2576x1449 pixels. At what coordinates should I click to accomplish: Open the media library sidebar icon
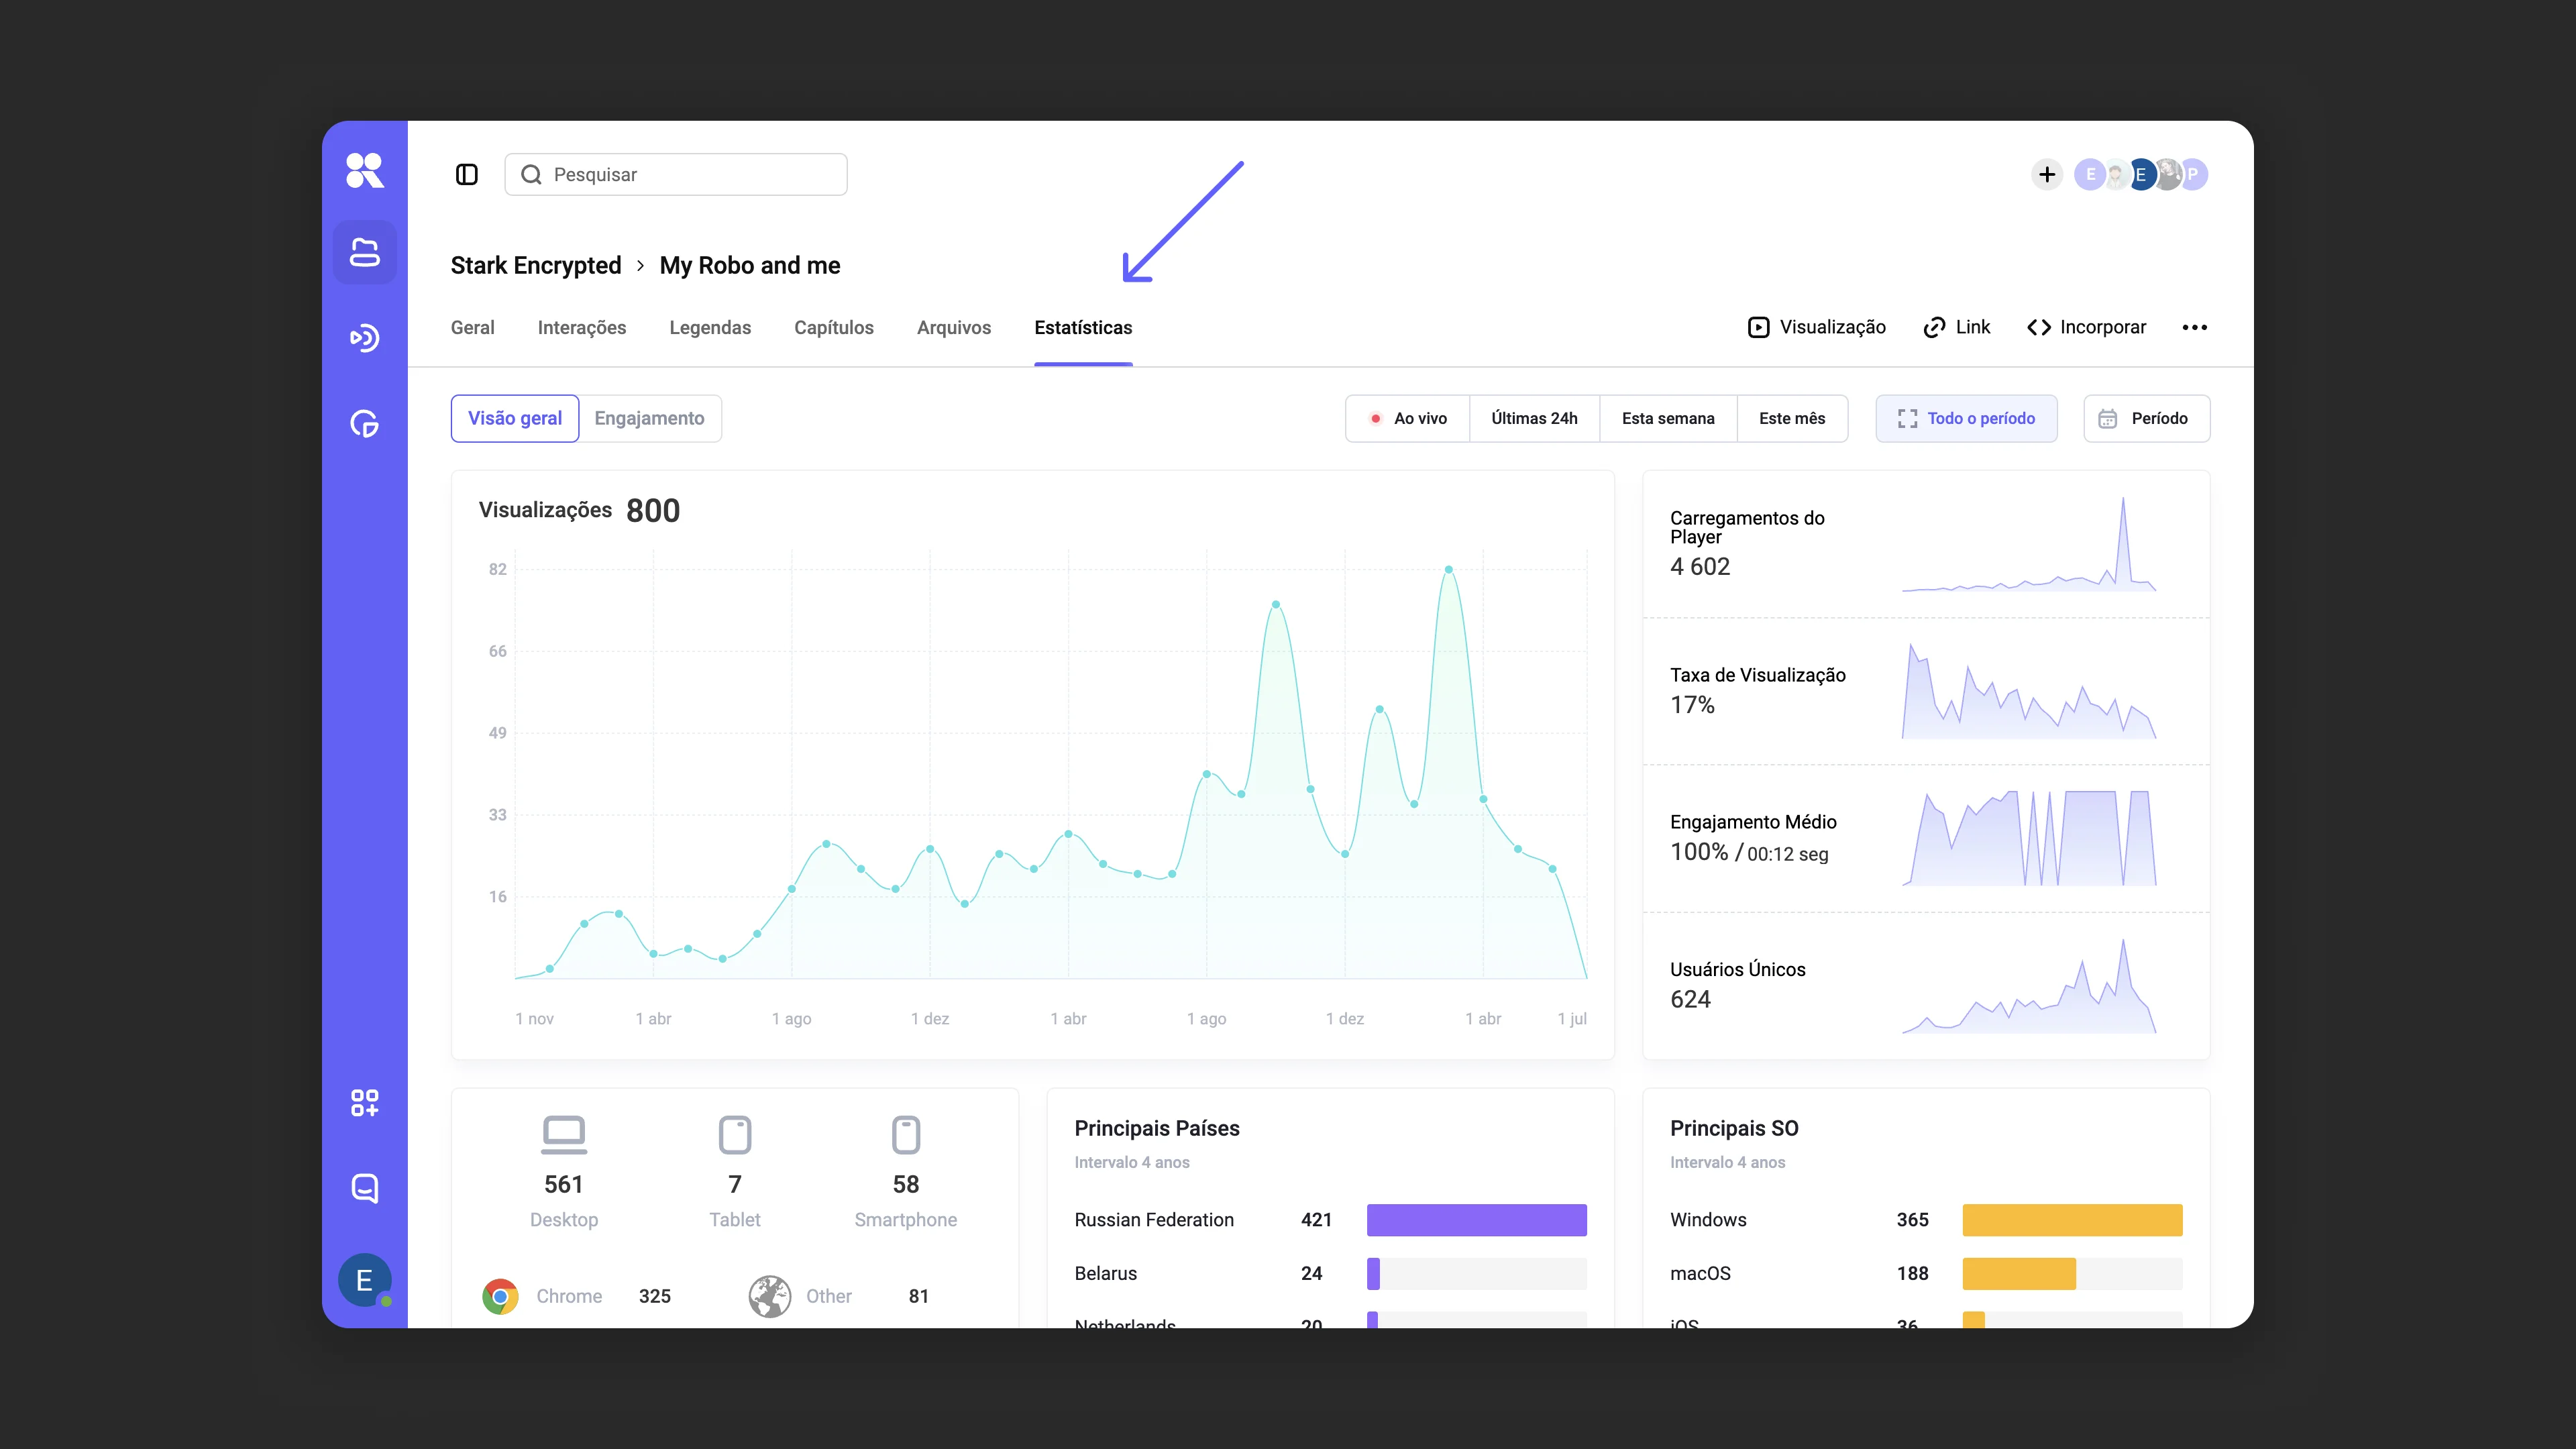click(364, 252)
